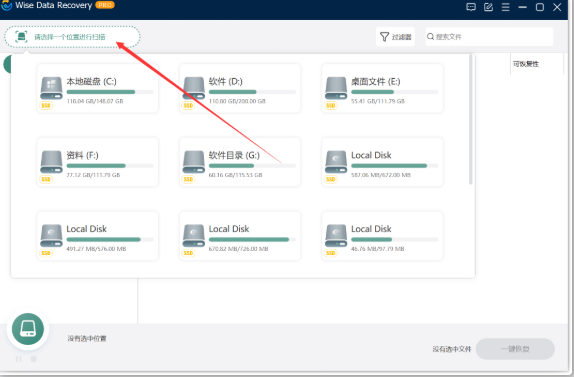
Task: Click the usage bar of 本地磁盘 (C:)
Action: pyautogui.click(x=110, y=92)
